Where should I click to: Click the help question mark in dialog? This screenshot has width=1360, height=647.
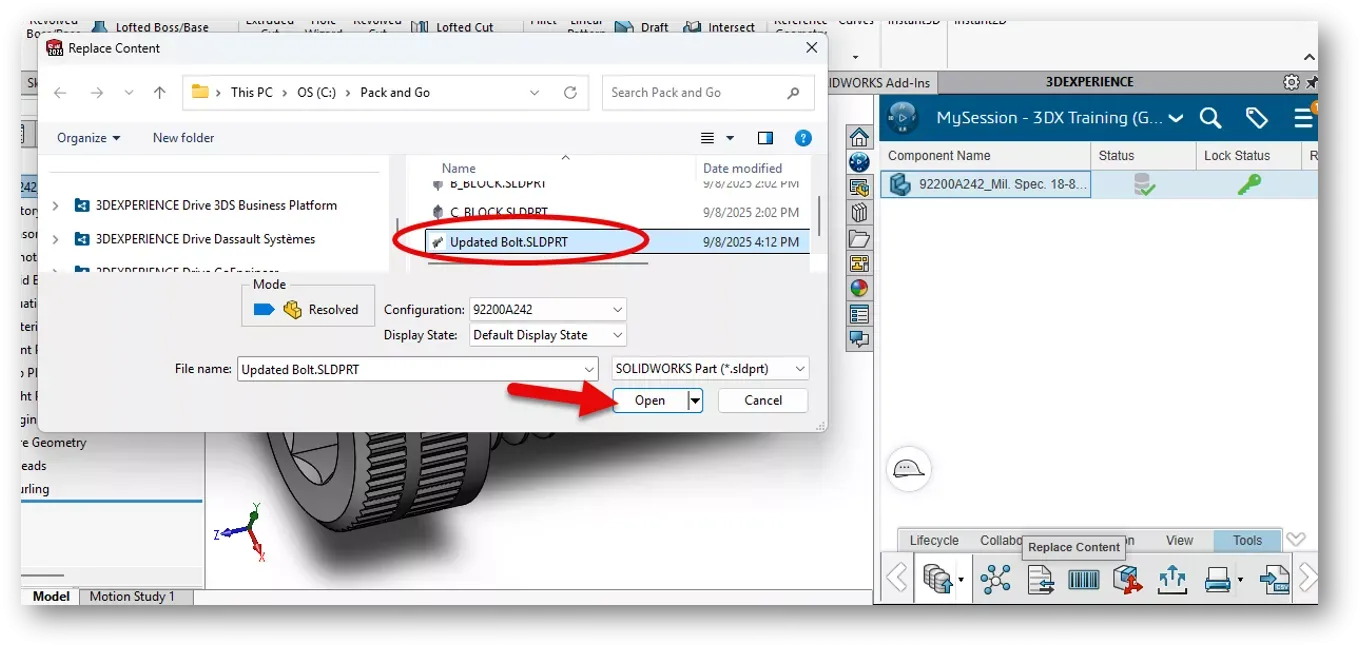pos(803,138)
